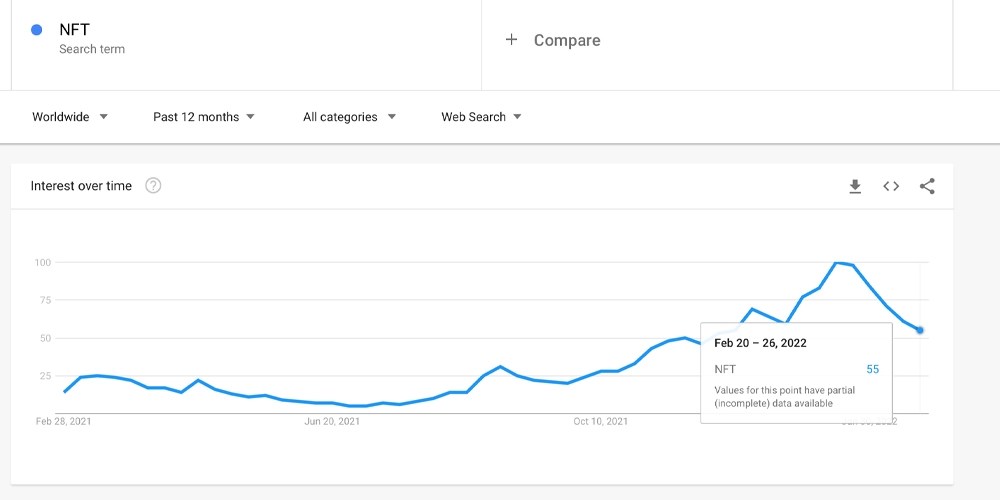Screen dimensions: 1000x500
Task: Change the Web Search type dropdown
Action: [482, 117]
